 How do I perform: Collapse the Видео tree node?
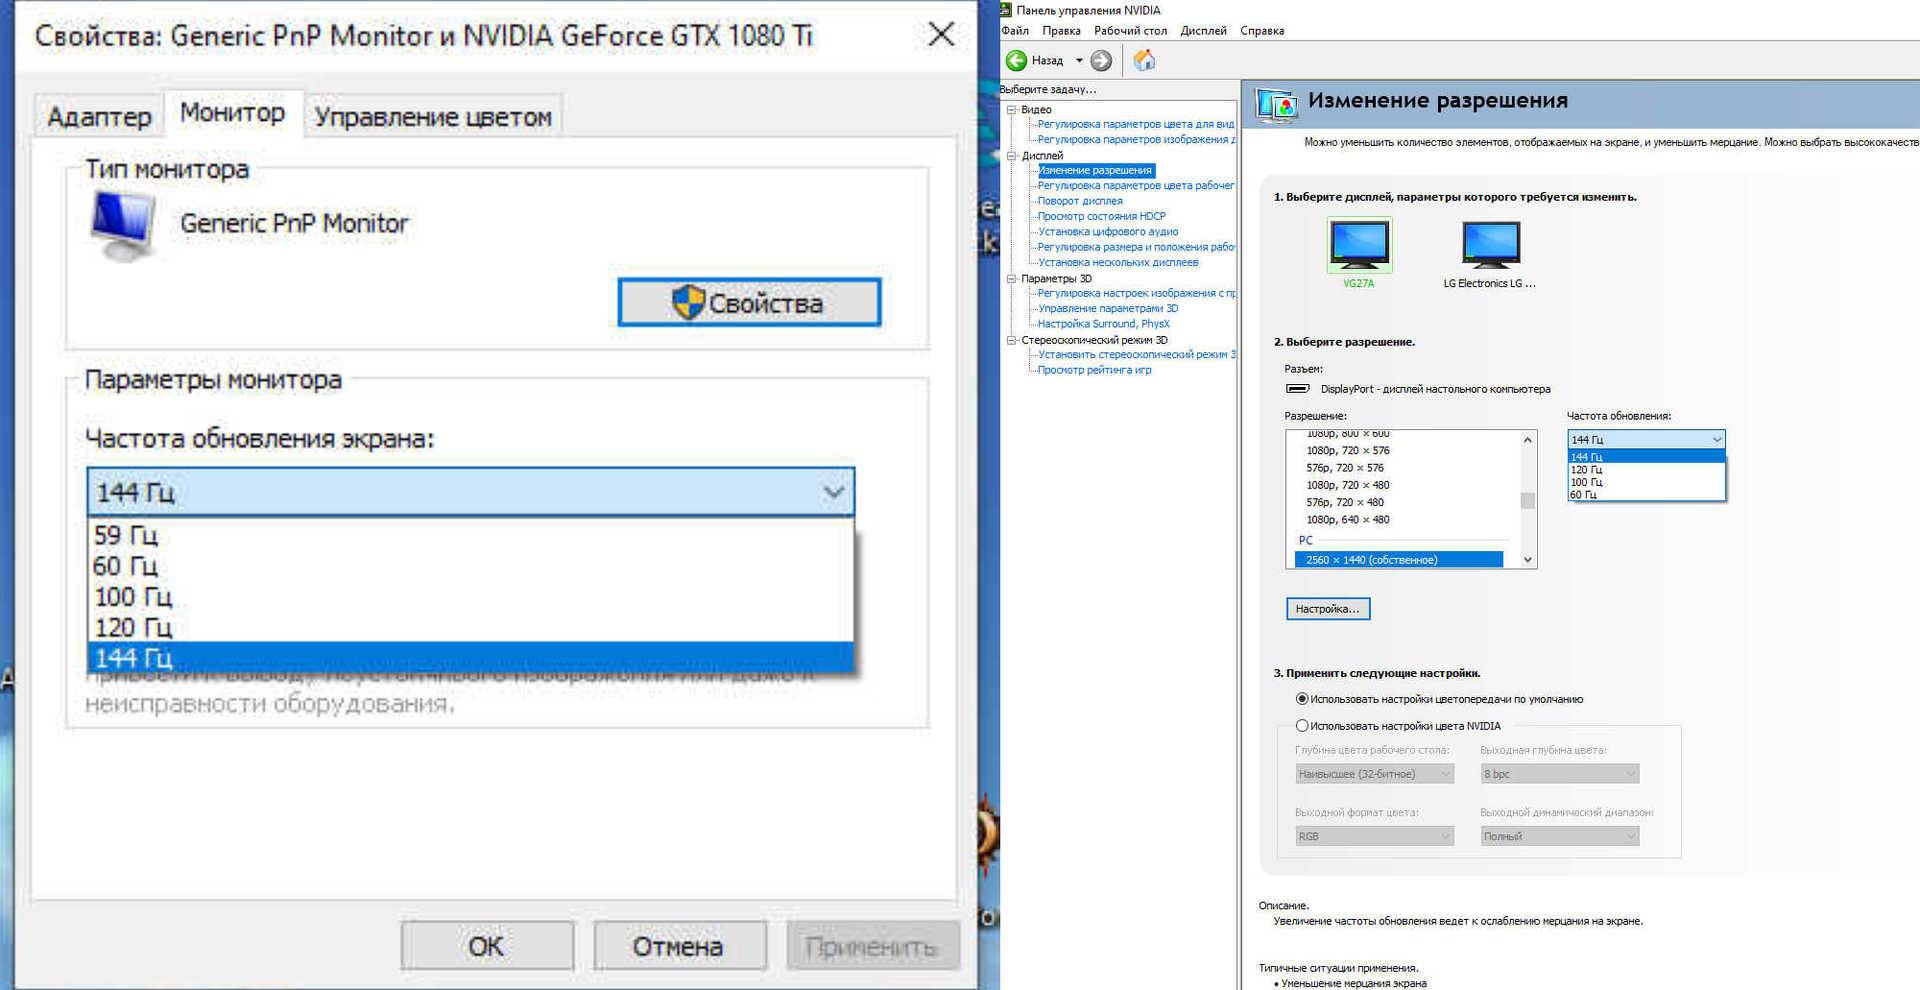(x=1011, y=110)
